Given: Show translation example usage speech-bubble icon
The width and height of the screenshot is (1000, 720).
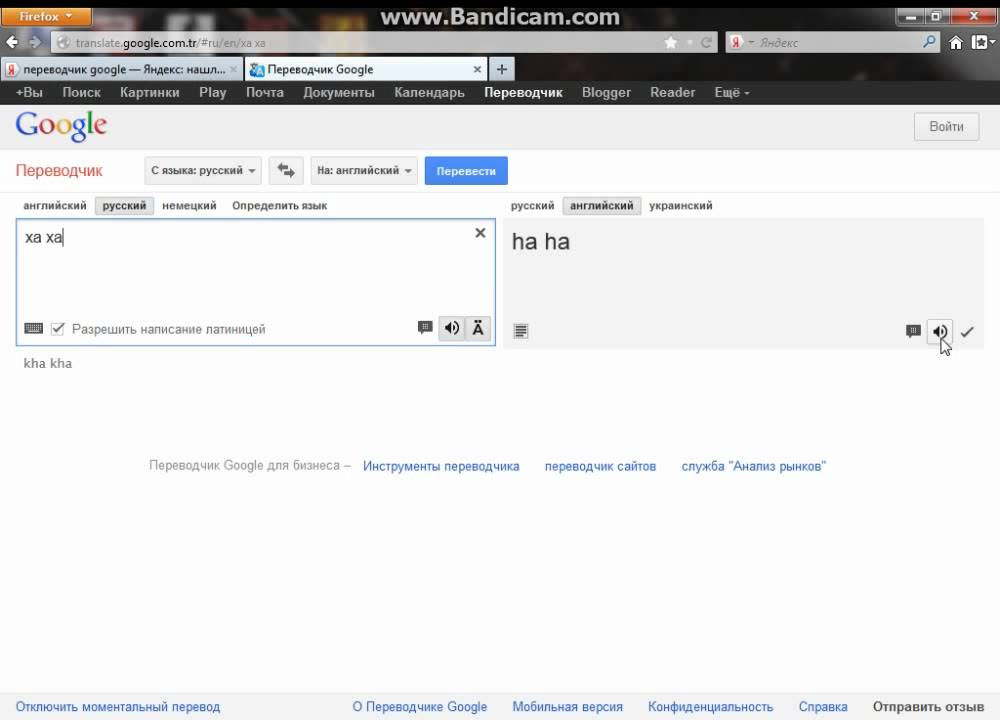Looking at the screenshot, I should tap(913, 331).
